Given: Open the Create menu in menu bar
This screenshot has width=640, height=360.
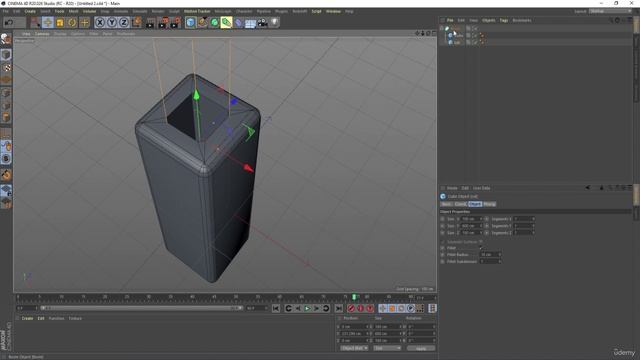Looking at the screenshot, I should 30,11.
